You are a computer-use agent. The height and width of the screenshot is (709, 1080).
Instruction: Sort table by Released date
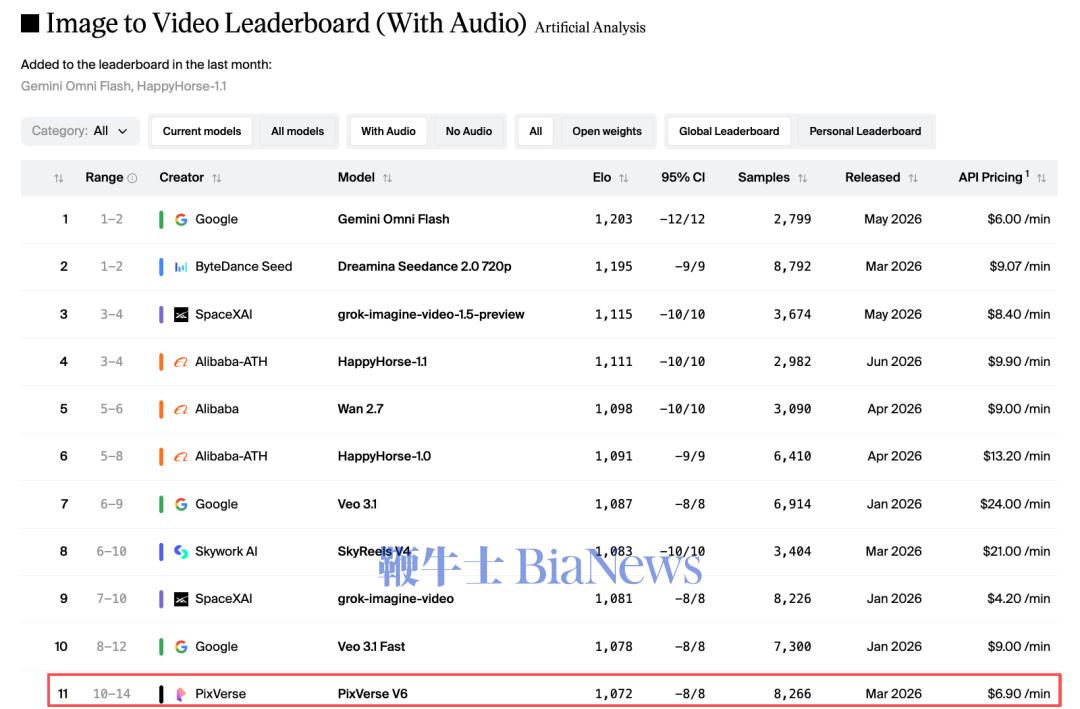pos(913,178)
